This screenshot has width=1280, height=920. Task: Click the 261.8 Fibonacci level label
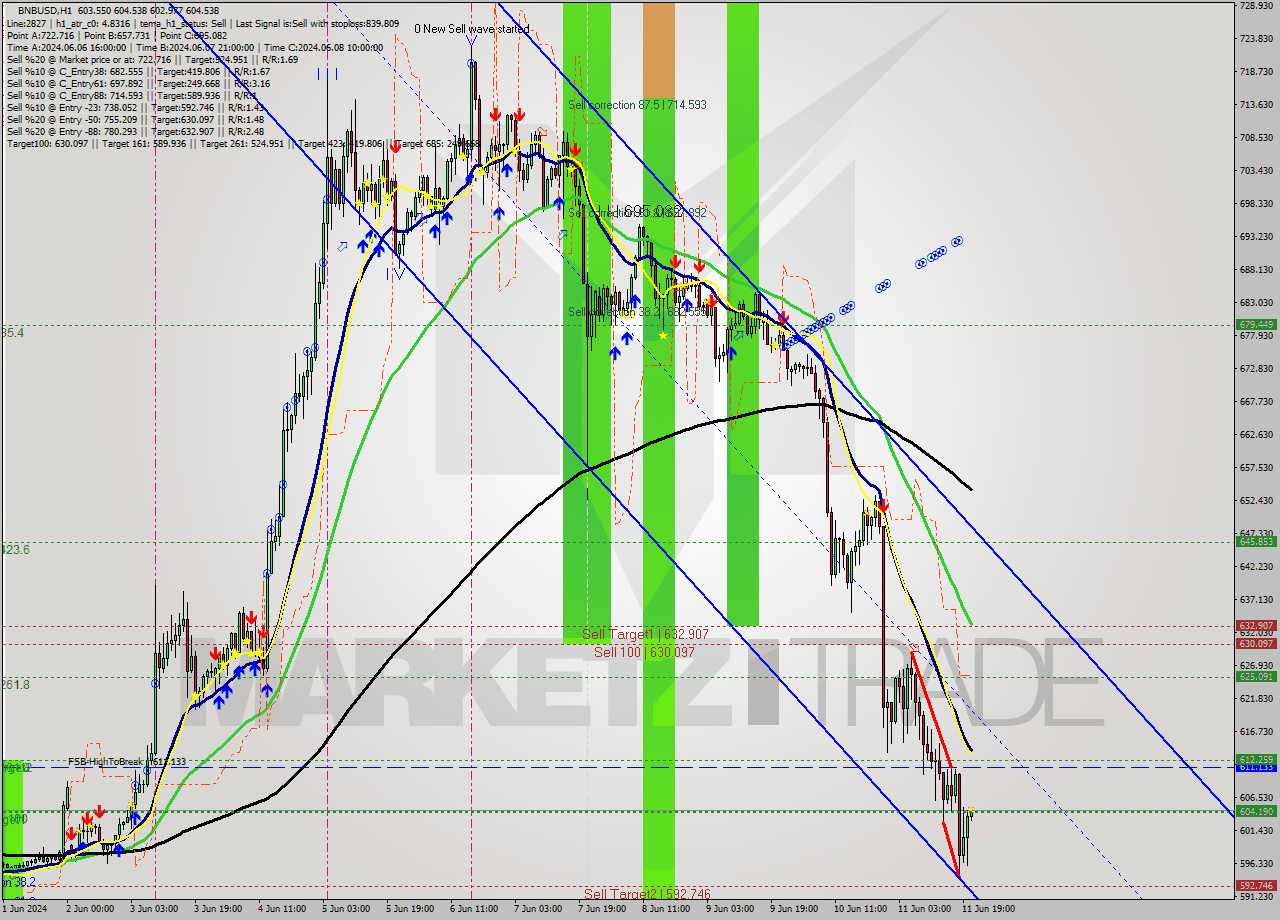15,685
